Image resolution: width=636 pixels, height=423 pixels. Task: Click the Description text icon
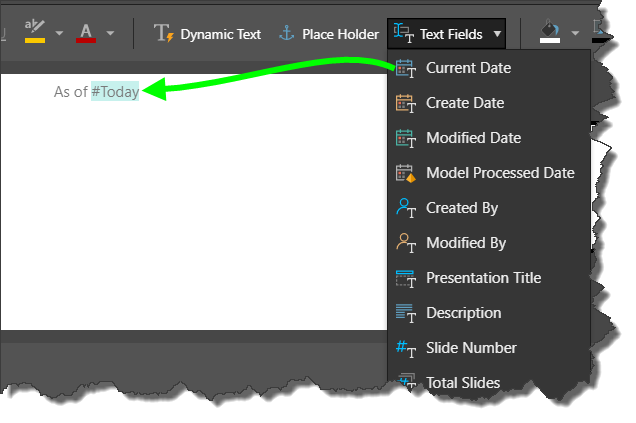coord(405,313)
